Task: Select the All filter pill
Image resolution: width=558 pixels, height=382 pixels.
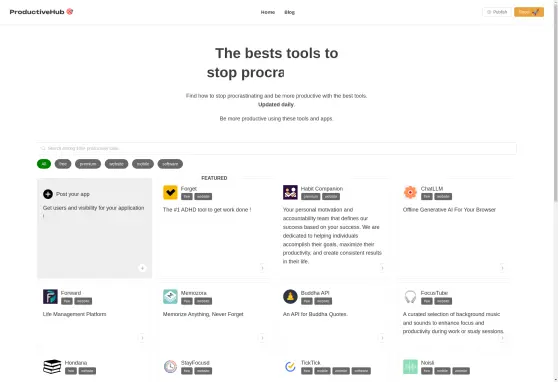Action: point(44,164)
